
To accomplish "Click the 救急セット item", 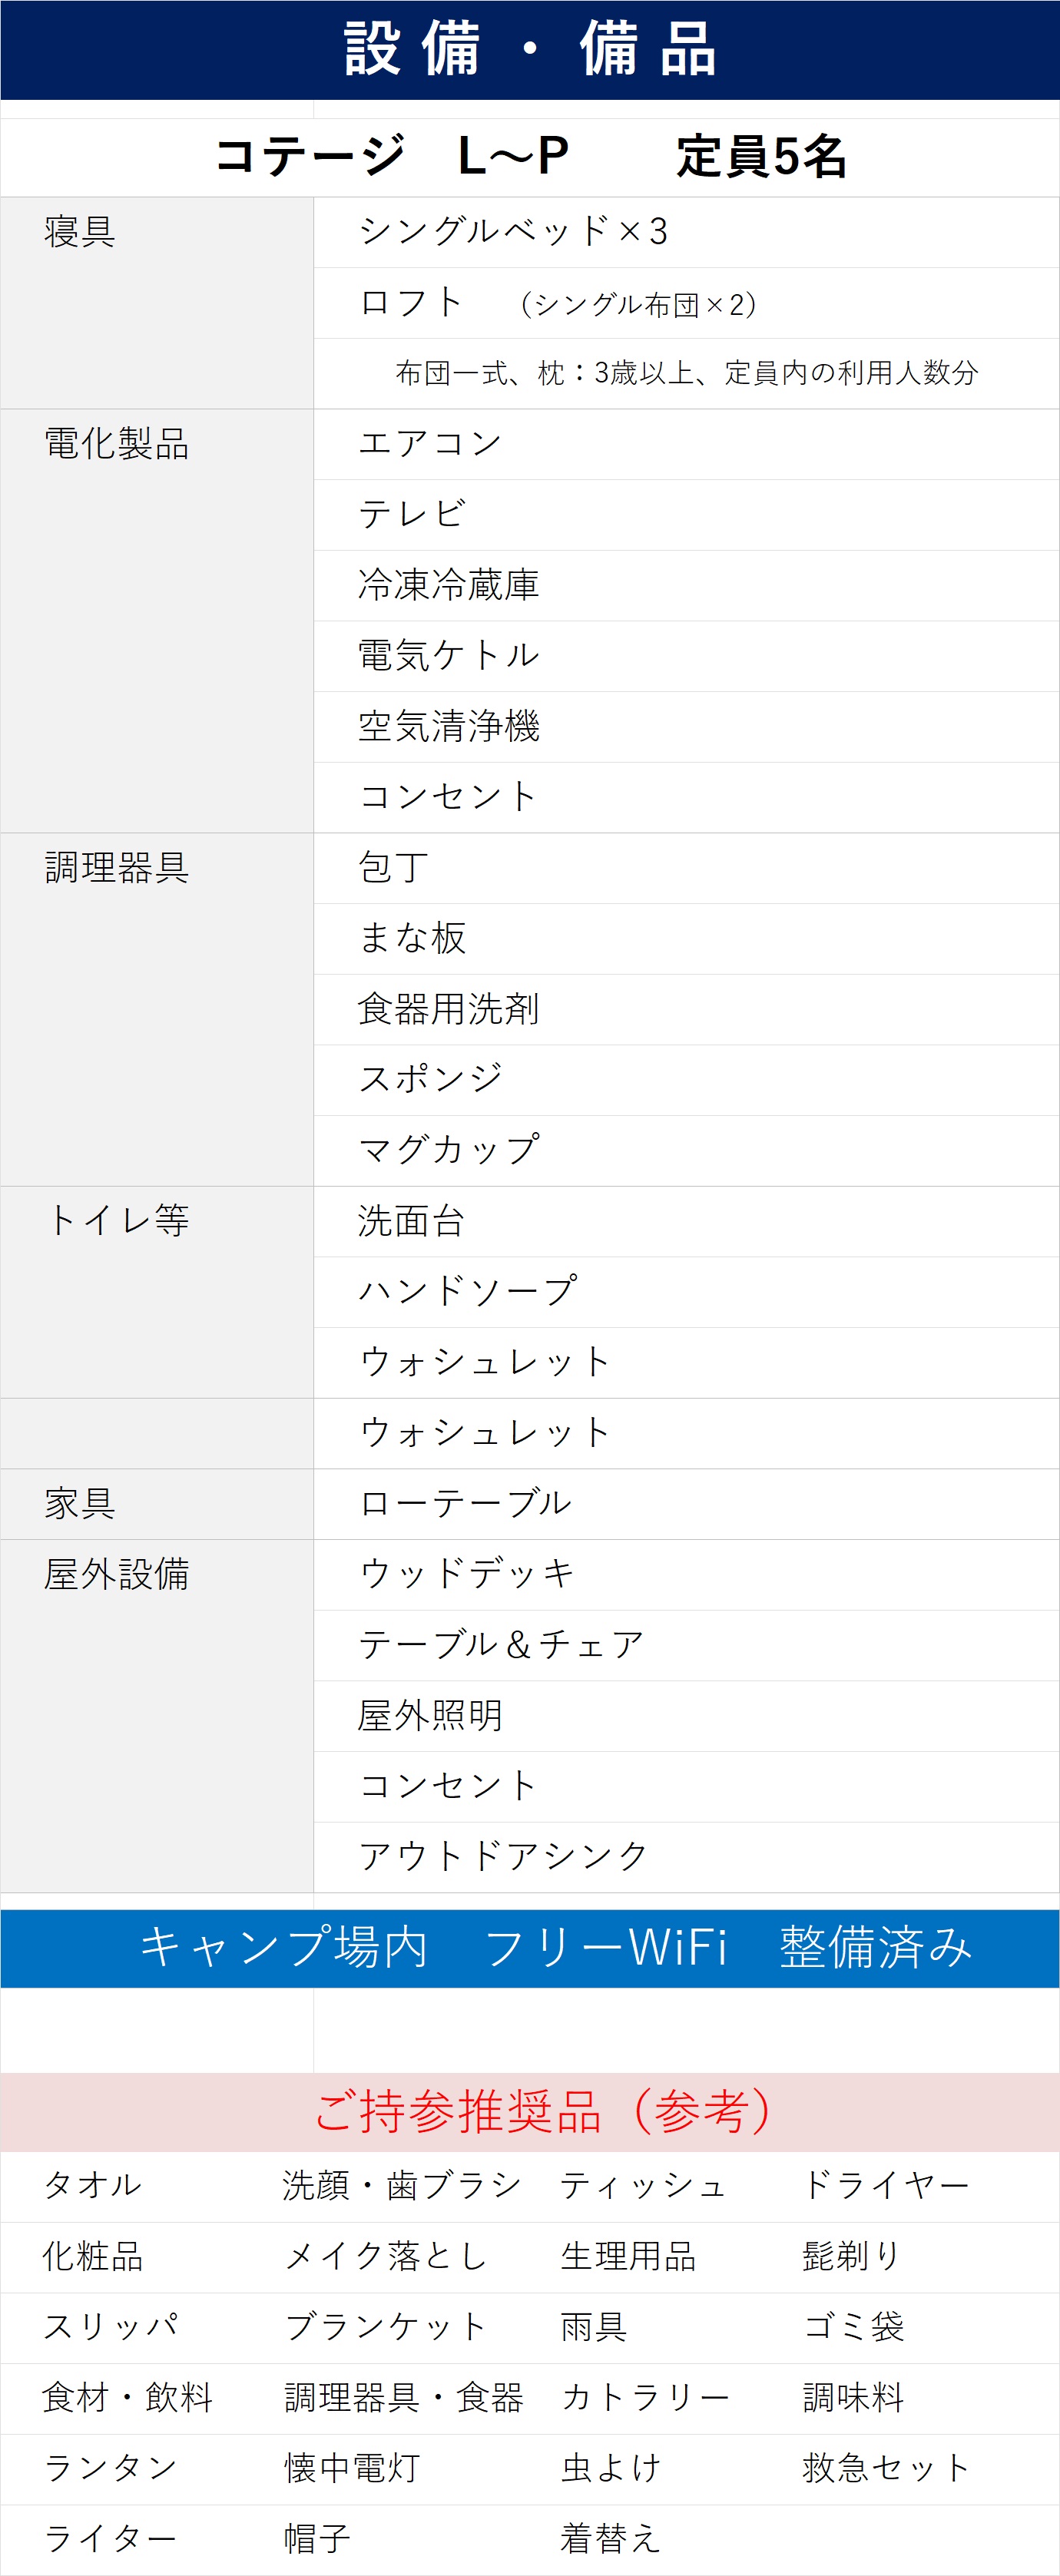I will coord(886,2468).
